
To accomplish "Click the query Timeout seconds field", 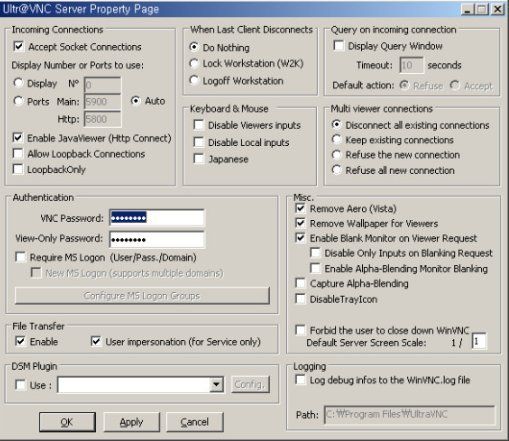I will click(411, 65).
